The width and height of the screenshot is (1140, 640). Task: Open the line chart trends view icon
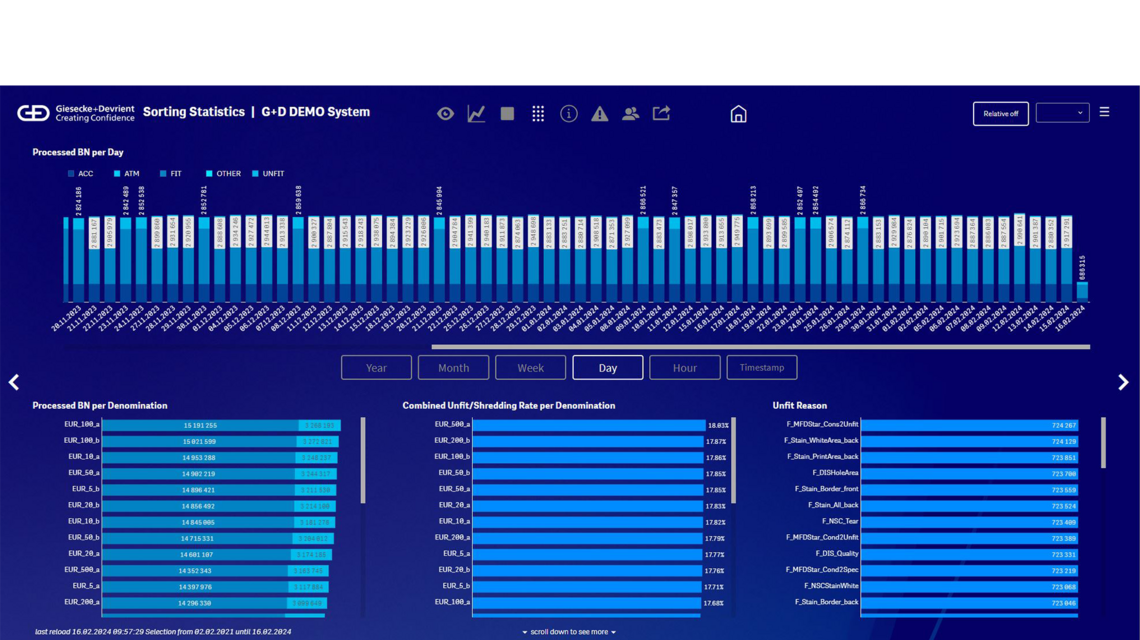click(x=476, y=113)
